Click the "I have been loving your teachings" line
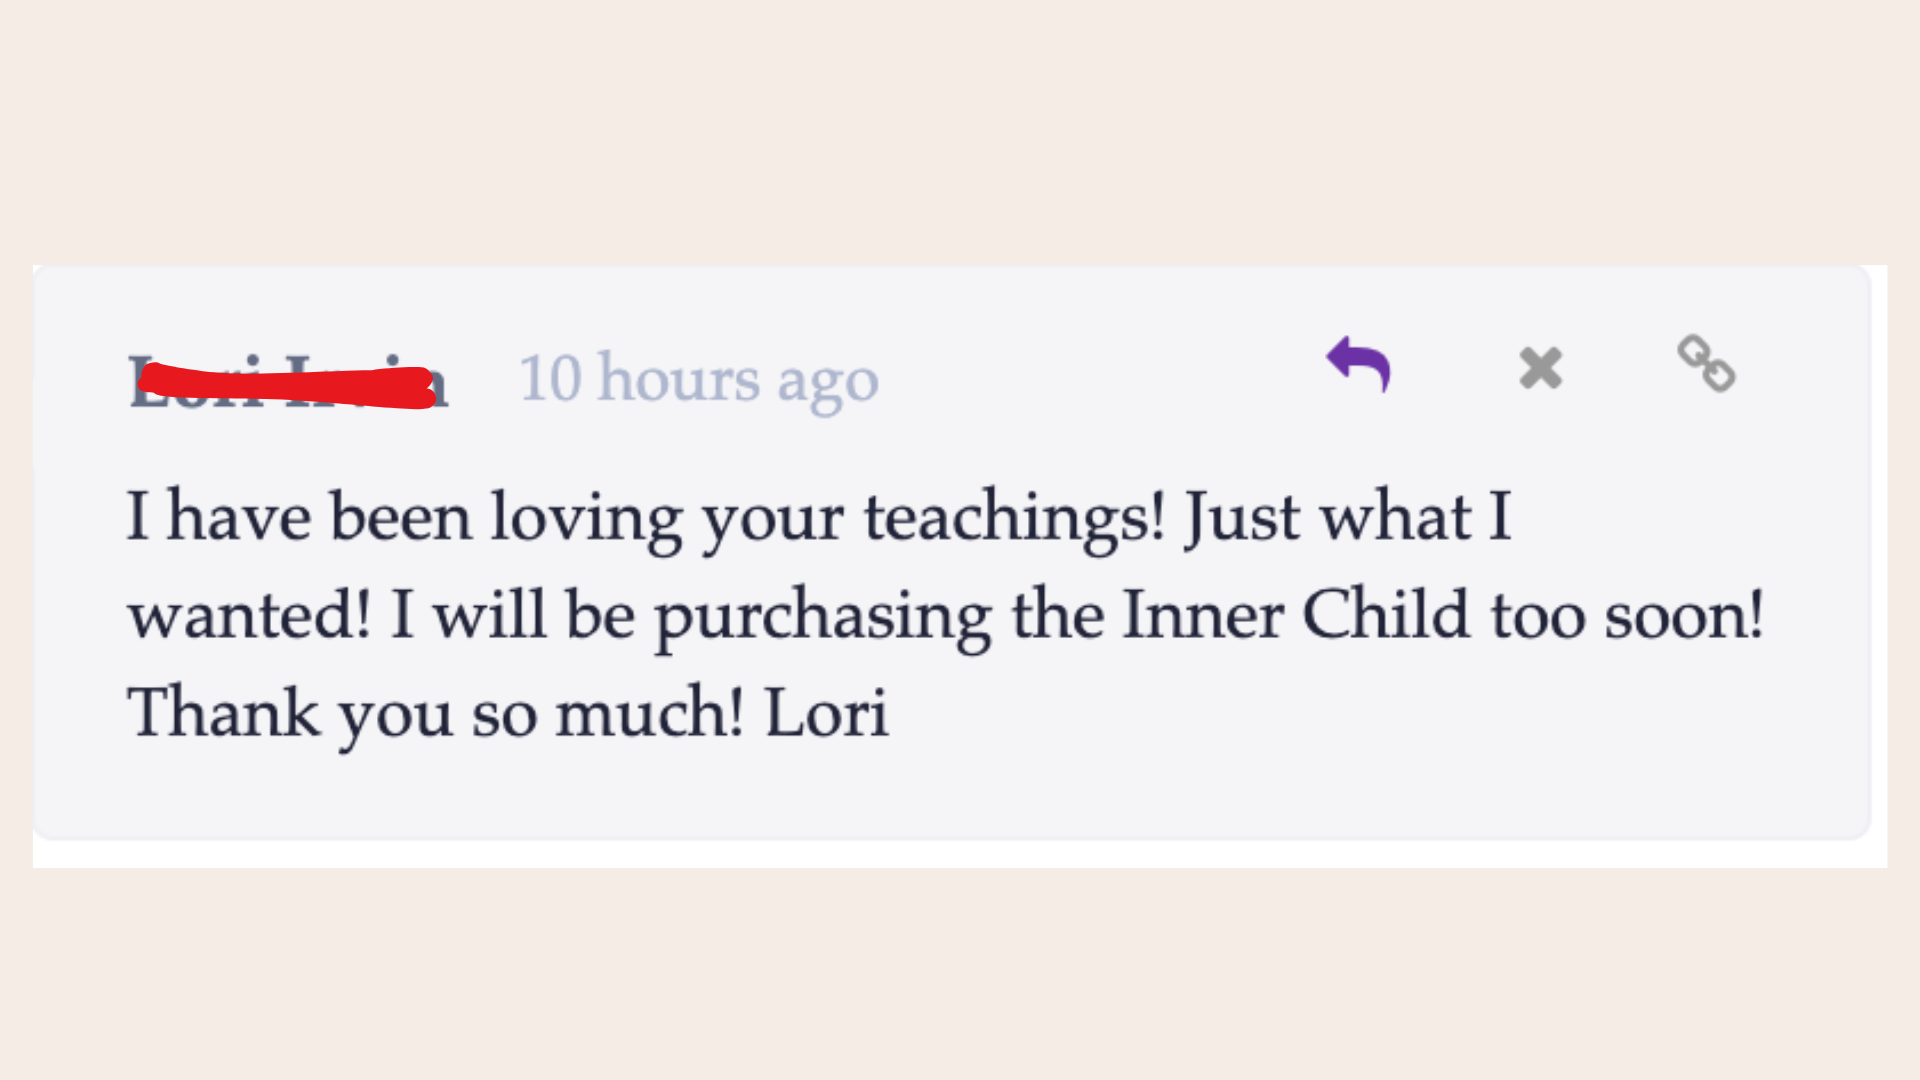 [x=645, y=518]
